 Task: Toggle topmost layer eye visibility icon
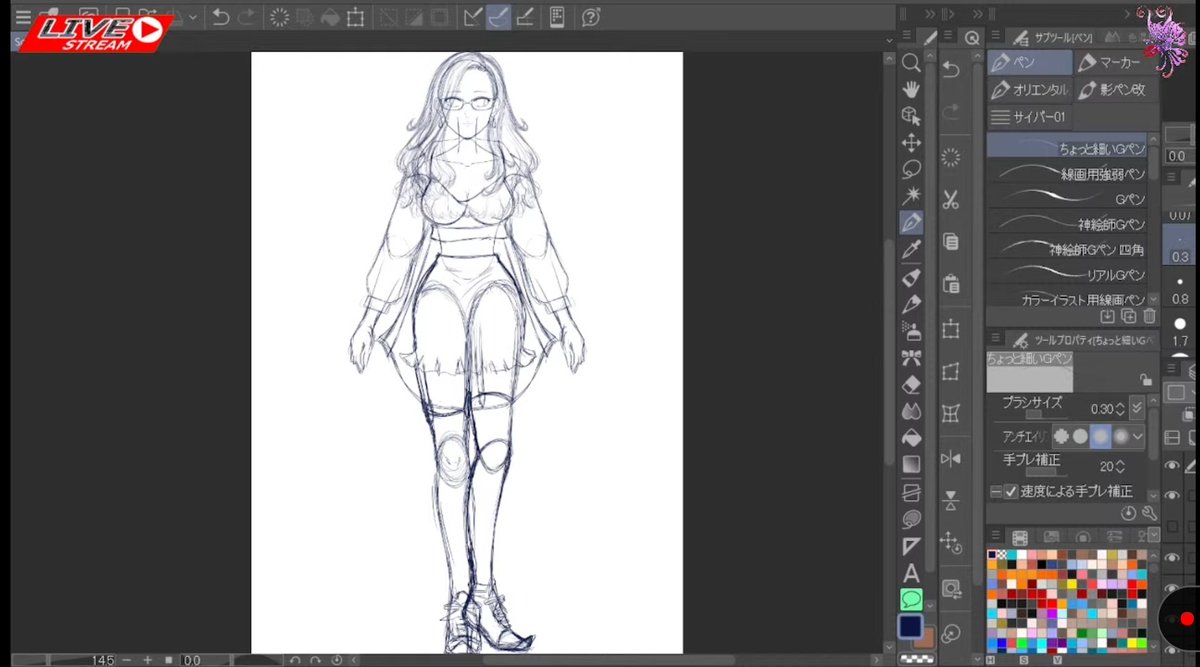click(x=1171, y=465)
